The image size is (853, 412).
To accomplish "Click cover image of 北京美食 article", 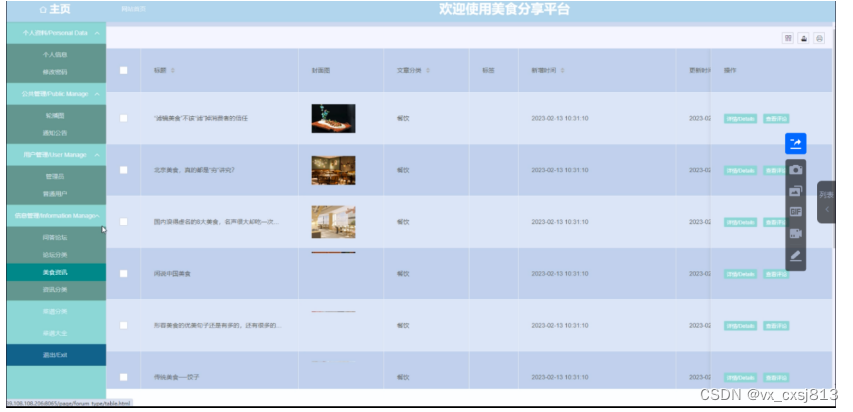I will 333,170.
